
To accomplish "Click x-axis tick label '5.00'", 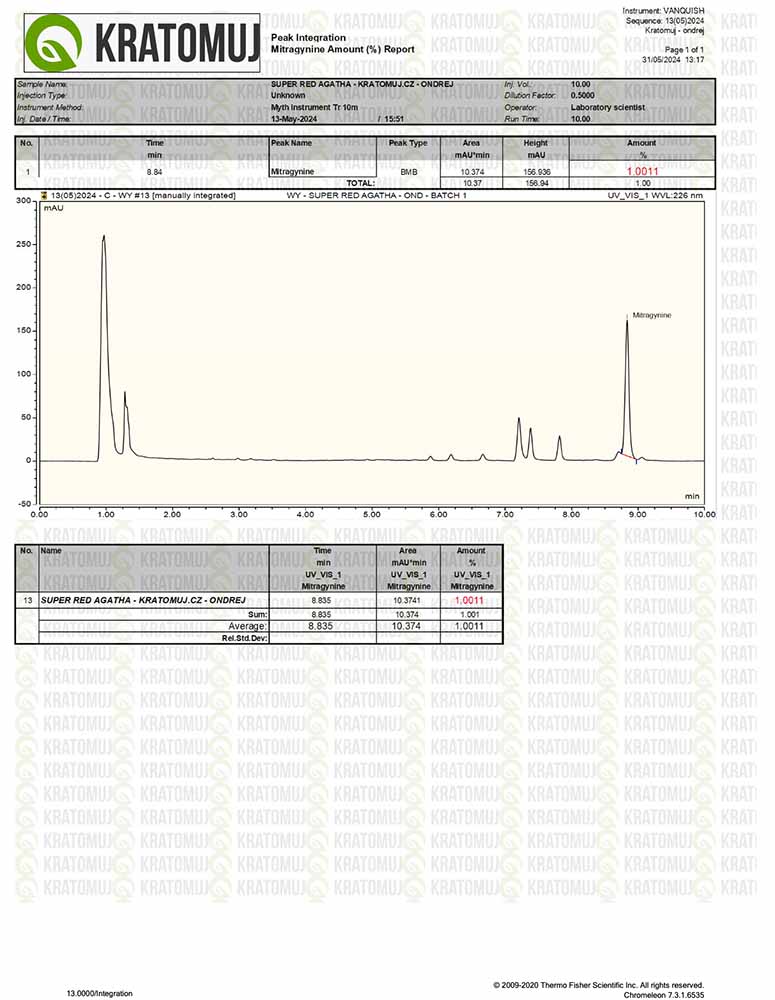I will pos(372,514).
